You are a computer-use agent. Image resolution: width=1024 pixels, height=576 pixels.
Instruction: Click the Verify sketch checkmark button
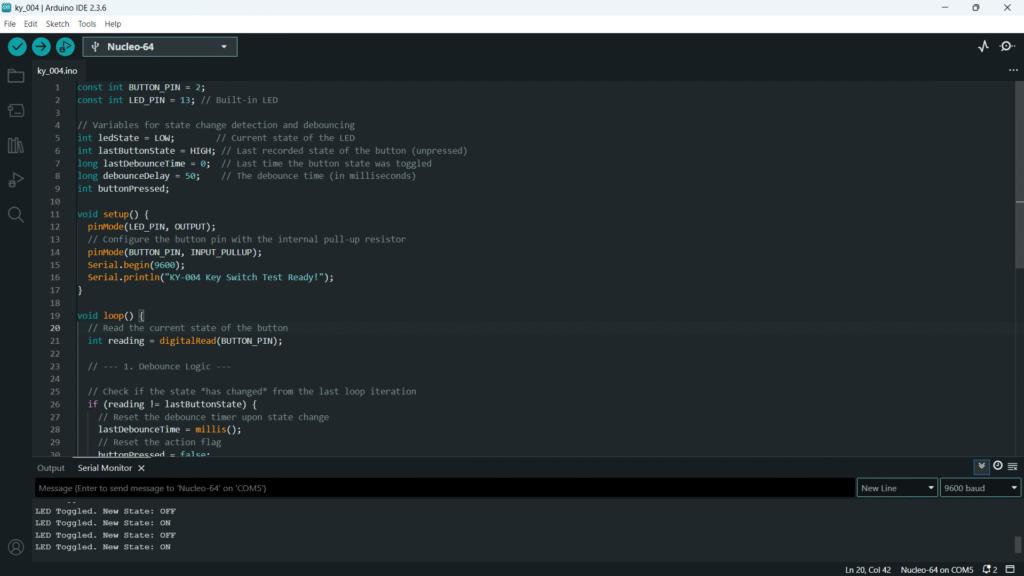[17, 47]
